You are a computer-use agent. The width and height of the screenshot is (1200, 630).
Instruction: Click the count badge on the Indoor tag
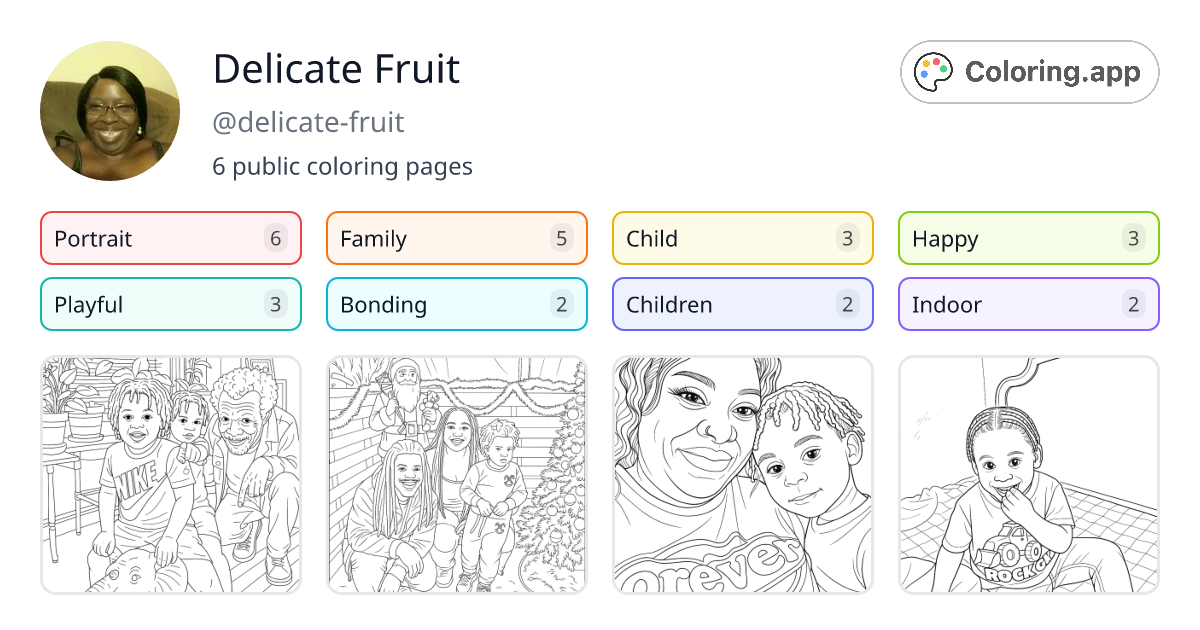point(1134,304)
